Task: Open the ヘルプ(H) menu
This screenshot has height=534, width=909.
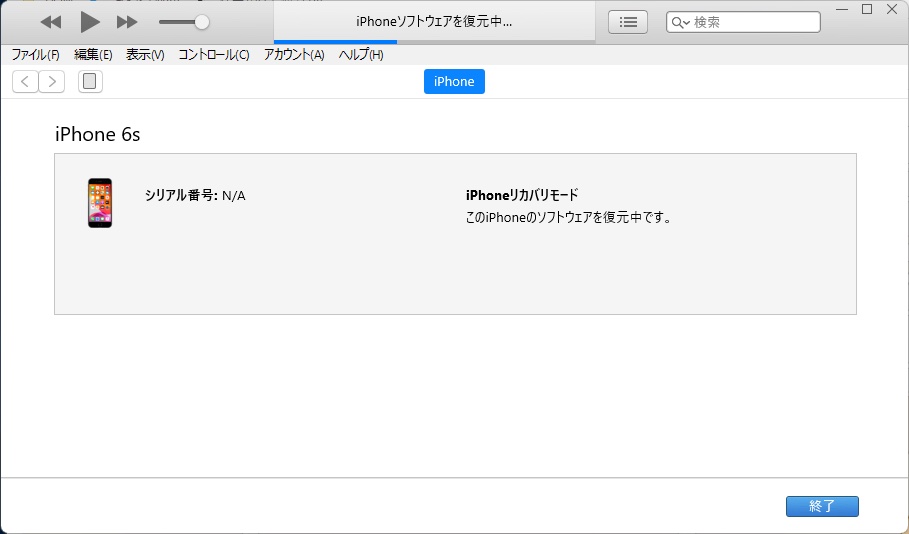Action: (x=361, y=55)
